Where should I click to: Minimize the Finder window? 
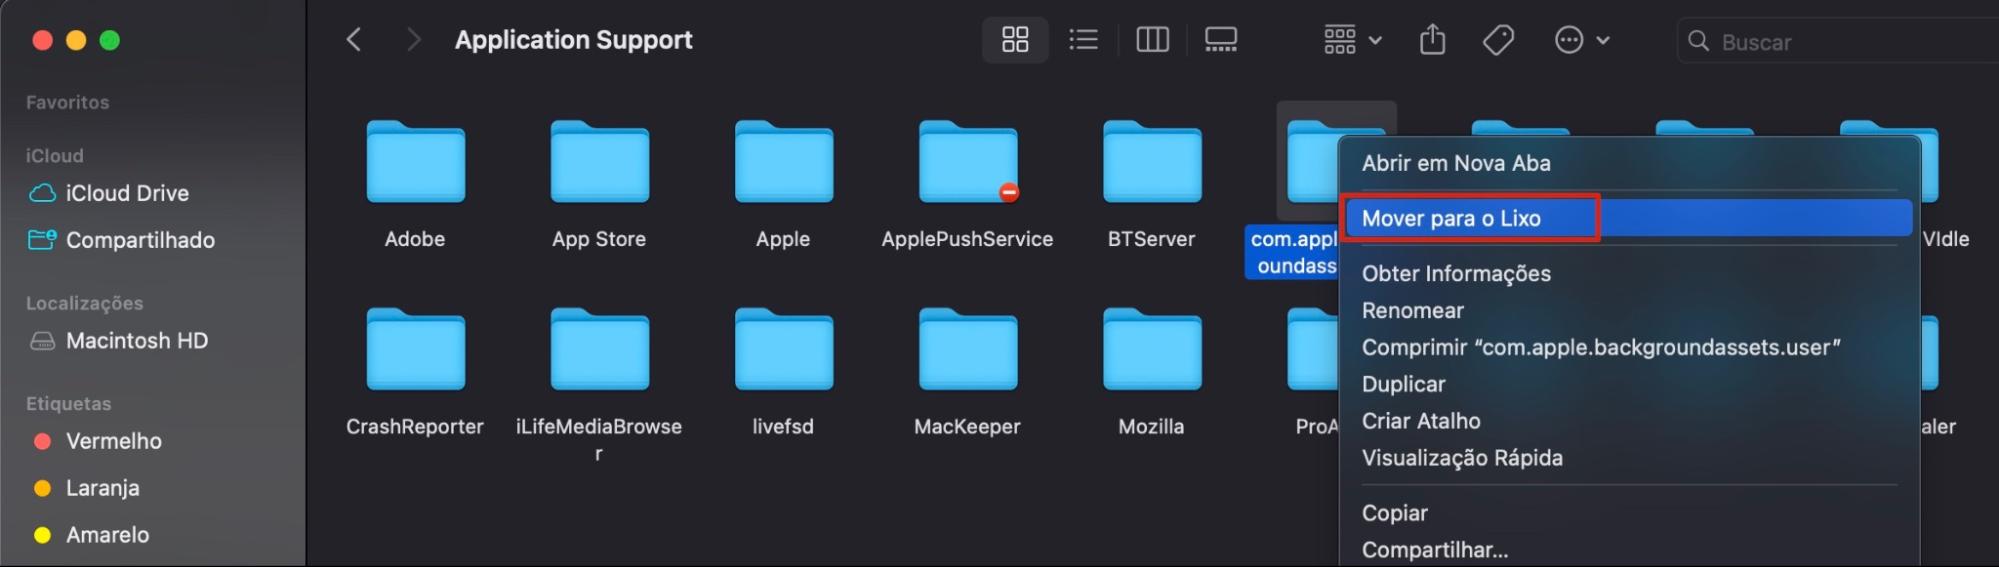point(76,40)
